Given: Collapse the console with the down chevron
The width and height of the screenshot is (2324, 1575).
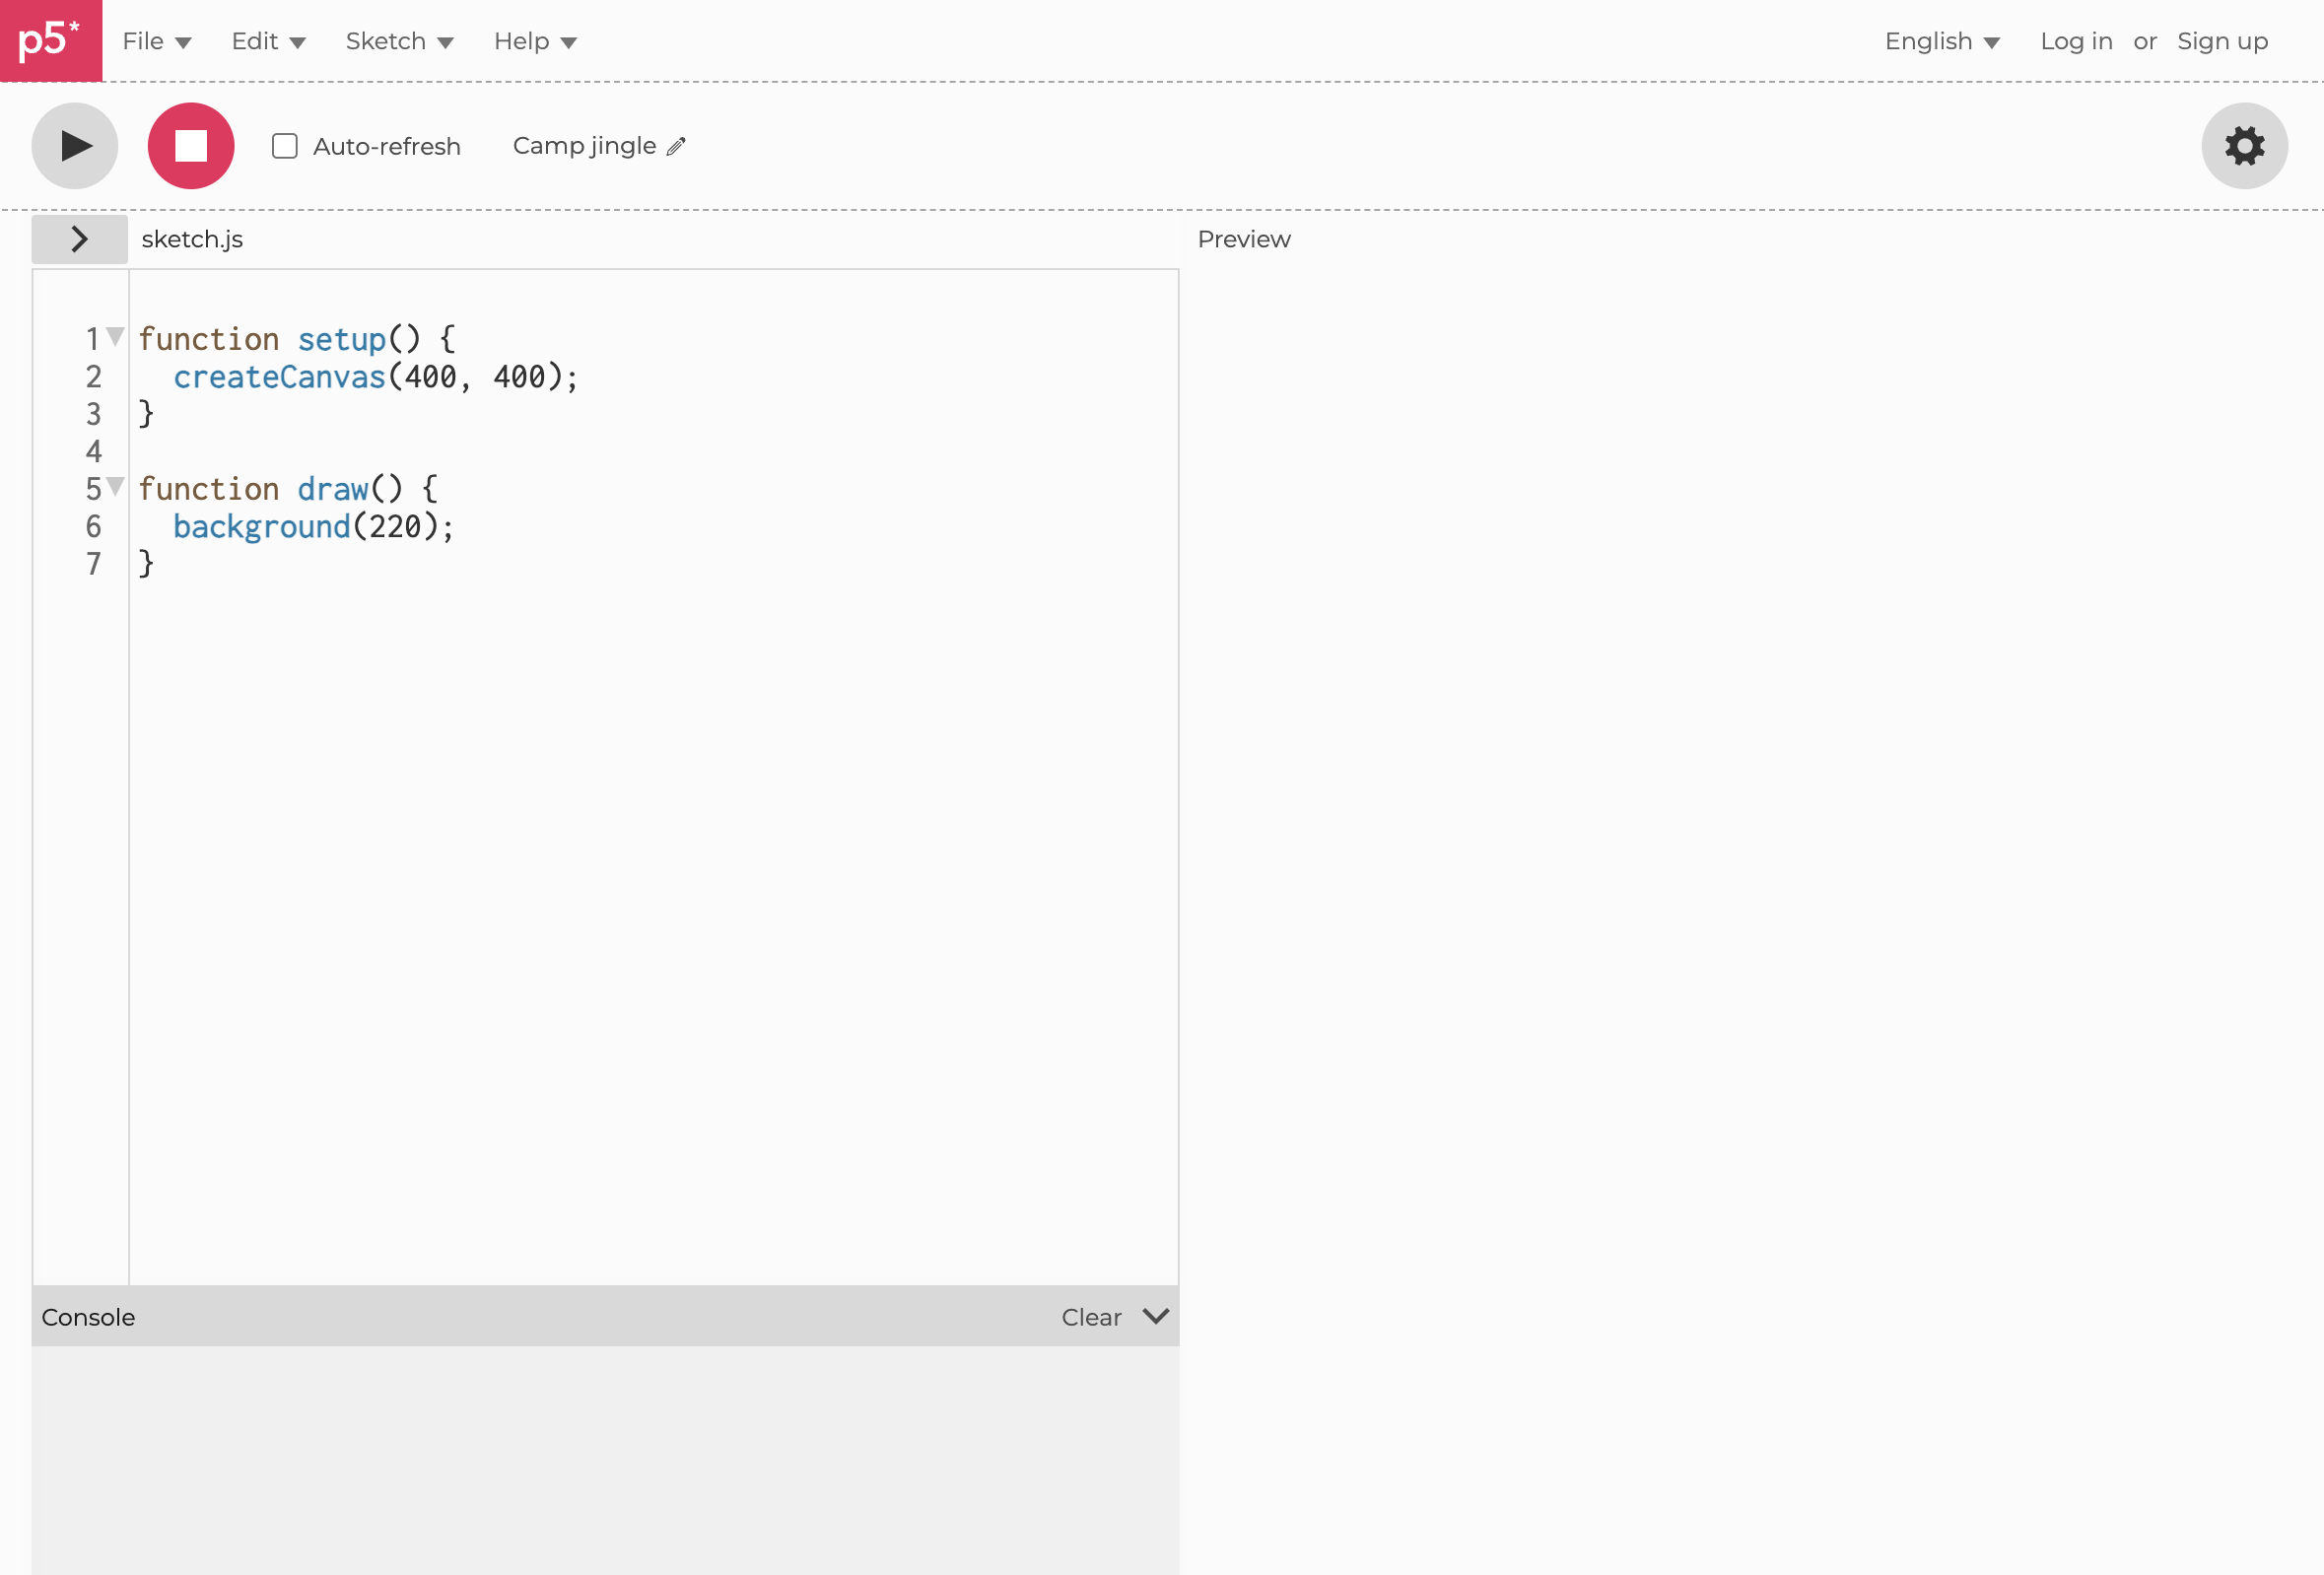Looking at the screenshot, I should [1155, 1316].
